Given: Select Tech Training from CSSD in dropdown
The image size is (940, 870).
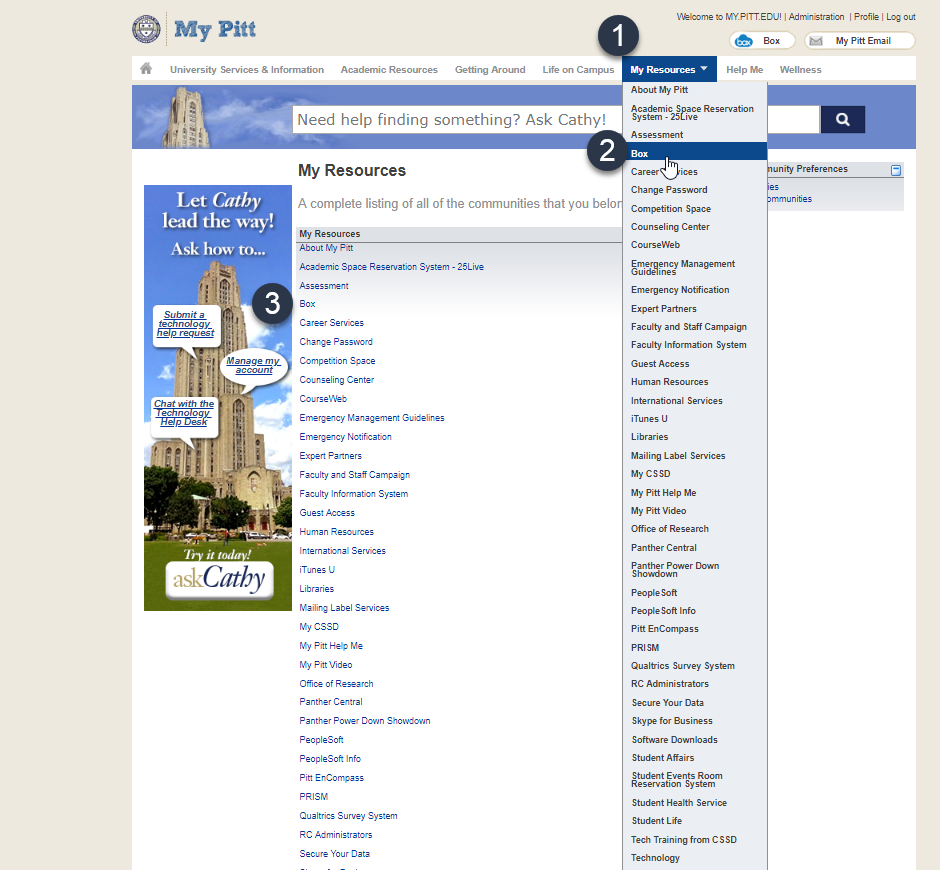Looking at the screenshot, I should click(683, 839).
